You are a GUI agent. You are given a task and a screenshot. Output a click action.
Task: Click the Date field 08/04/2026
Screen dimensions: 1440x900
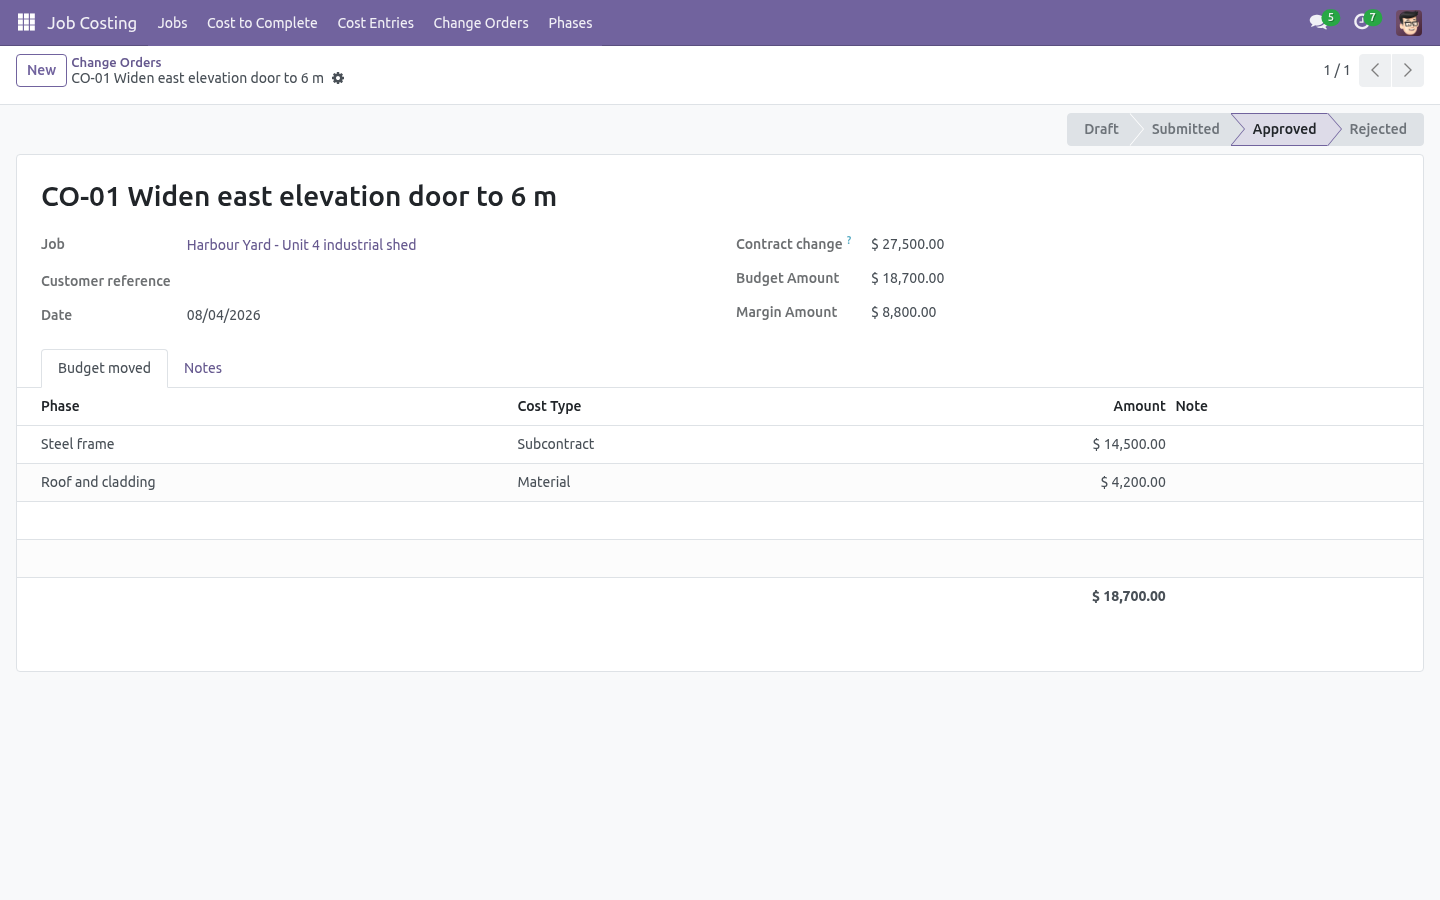point(223,315)
